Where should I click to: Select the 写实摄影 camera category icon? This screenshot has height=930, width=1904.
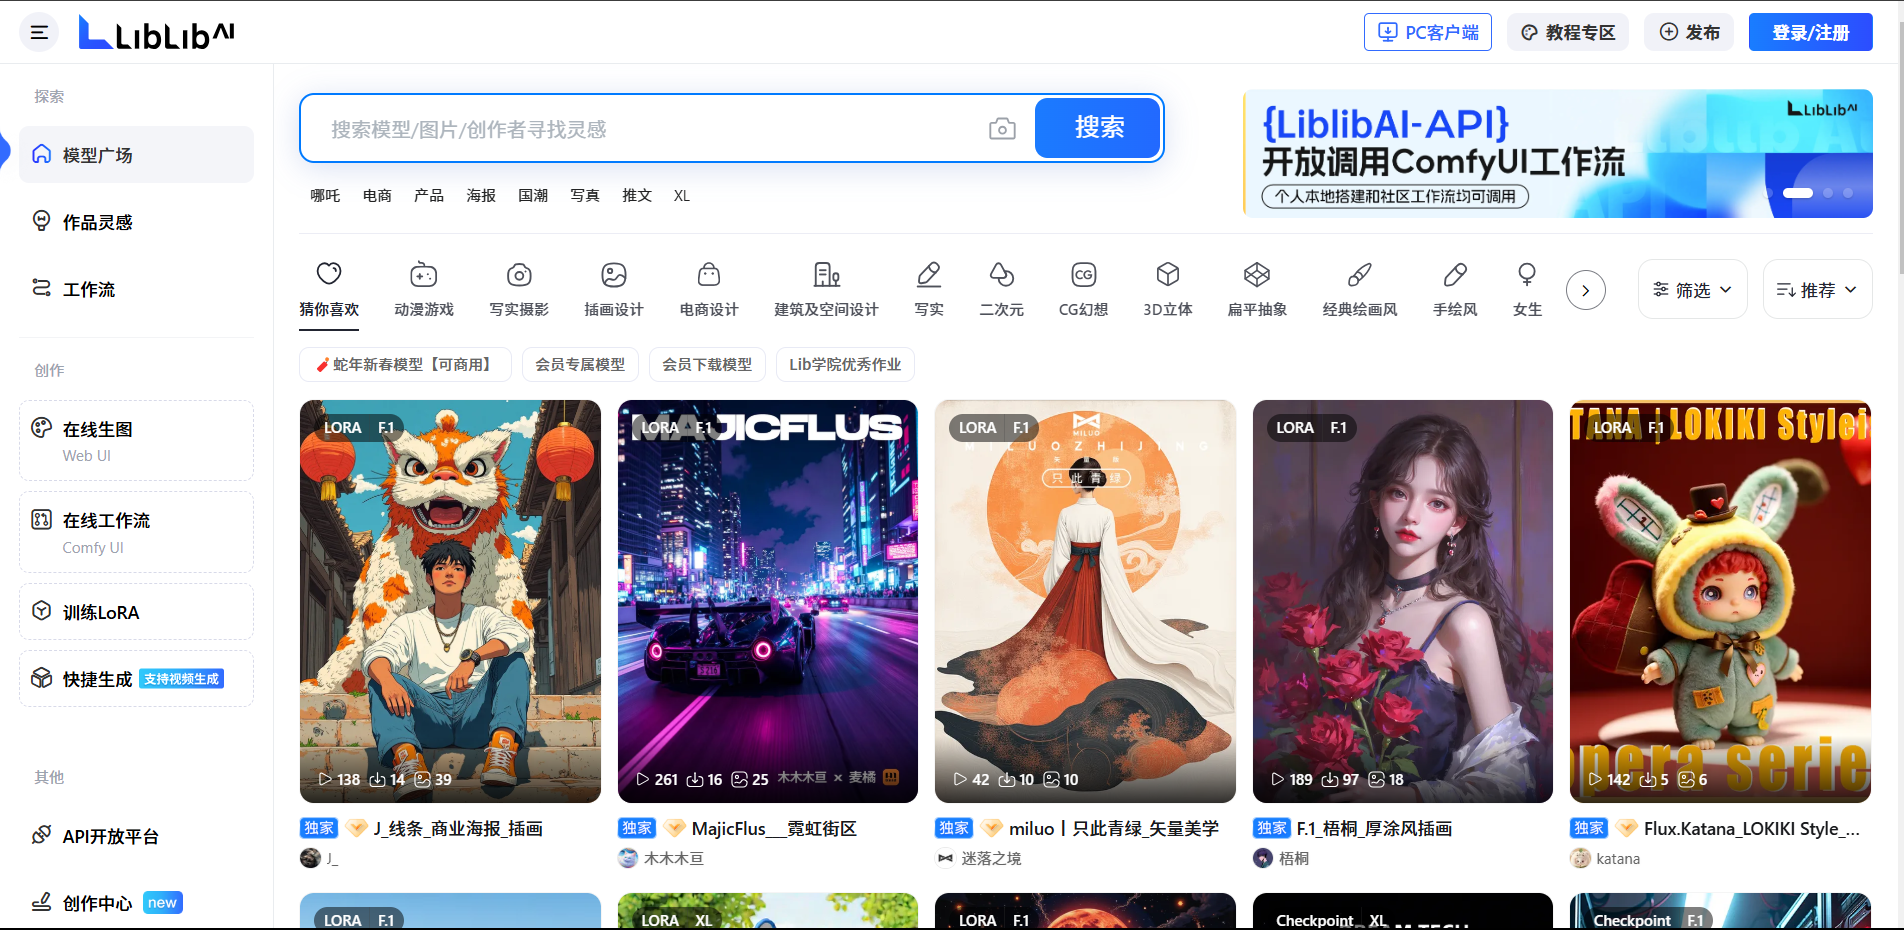[x=519, y=275]
